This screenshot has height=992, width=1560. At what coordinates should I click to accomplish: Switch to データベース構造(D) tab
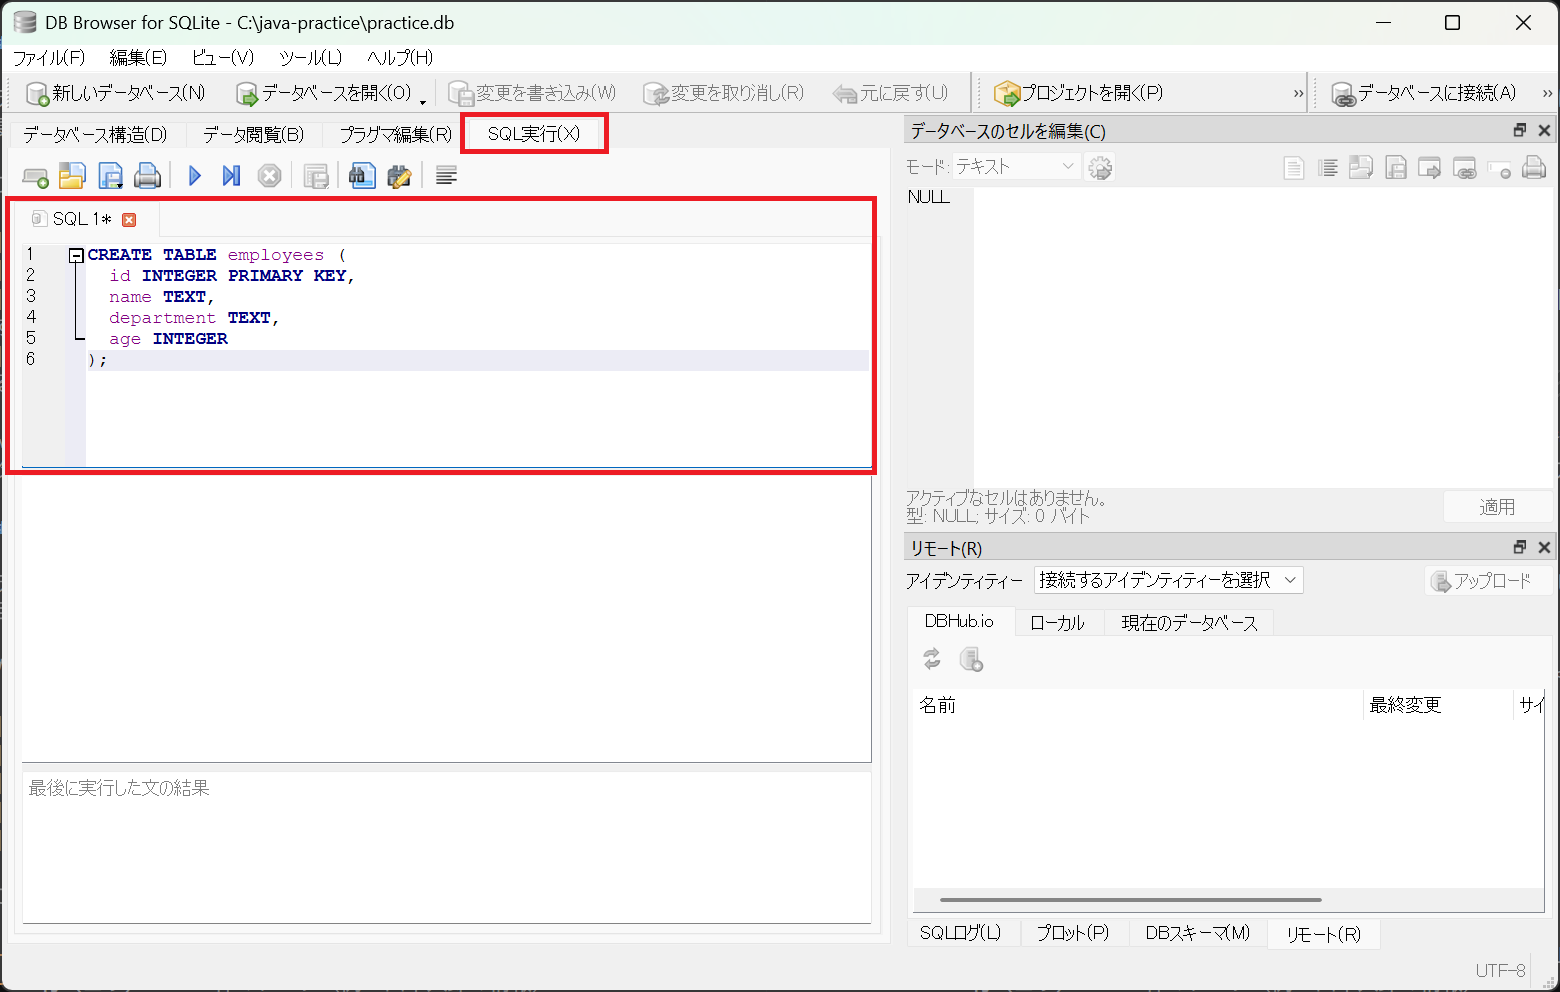(x=96, y=134)
